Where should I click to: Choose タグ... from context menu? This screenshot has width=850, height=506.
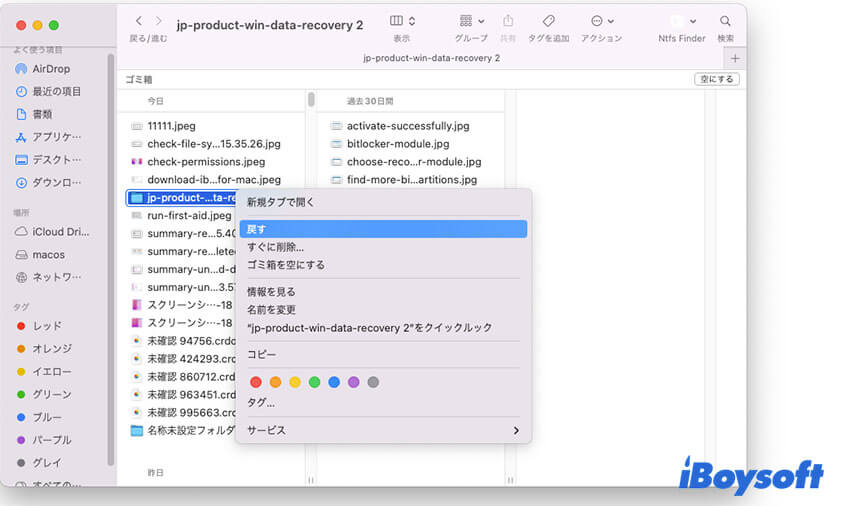click(383, 402)
